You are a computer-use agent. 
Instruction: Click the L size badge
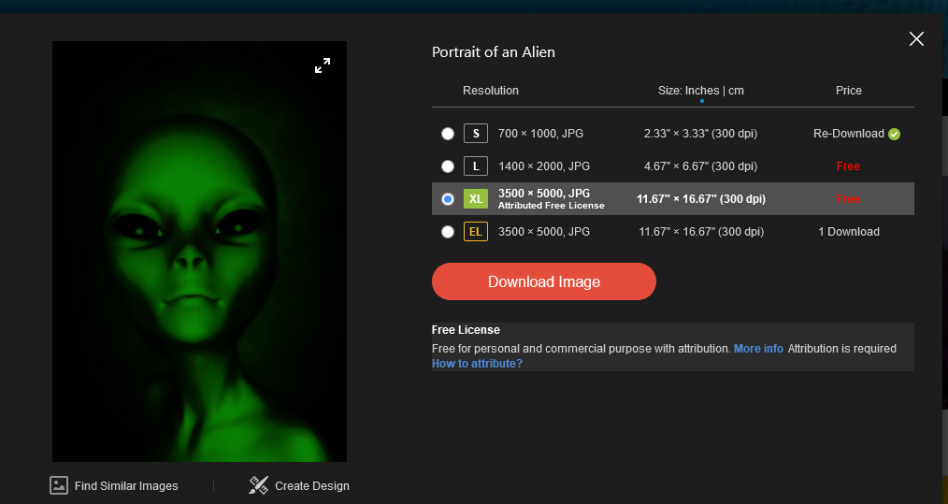476,166
